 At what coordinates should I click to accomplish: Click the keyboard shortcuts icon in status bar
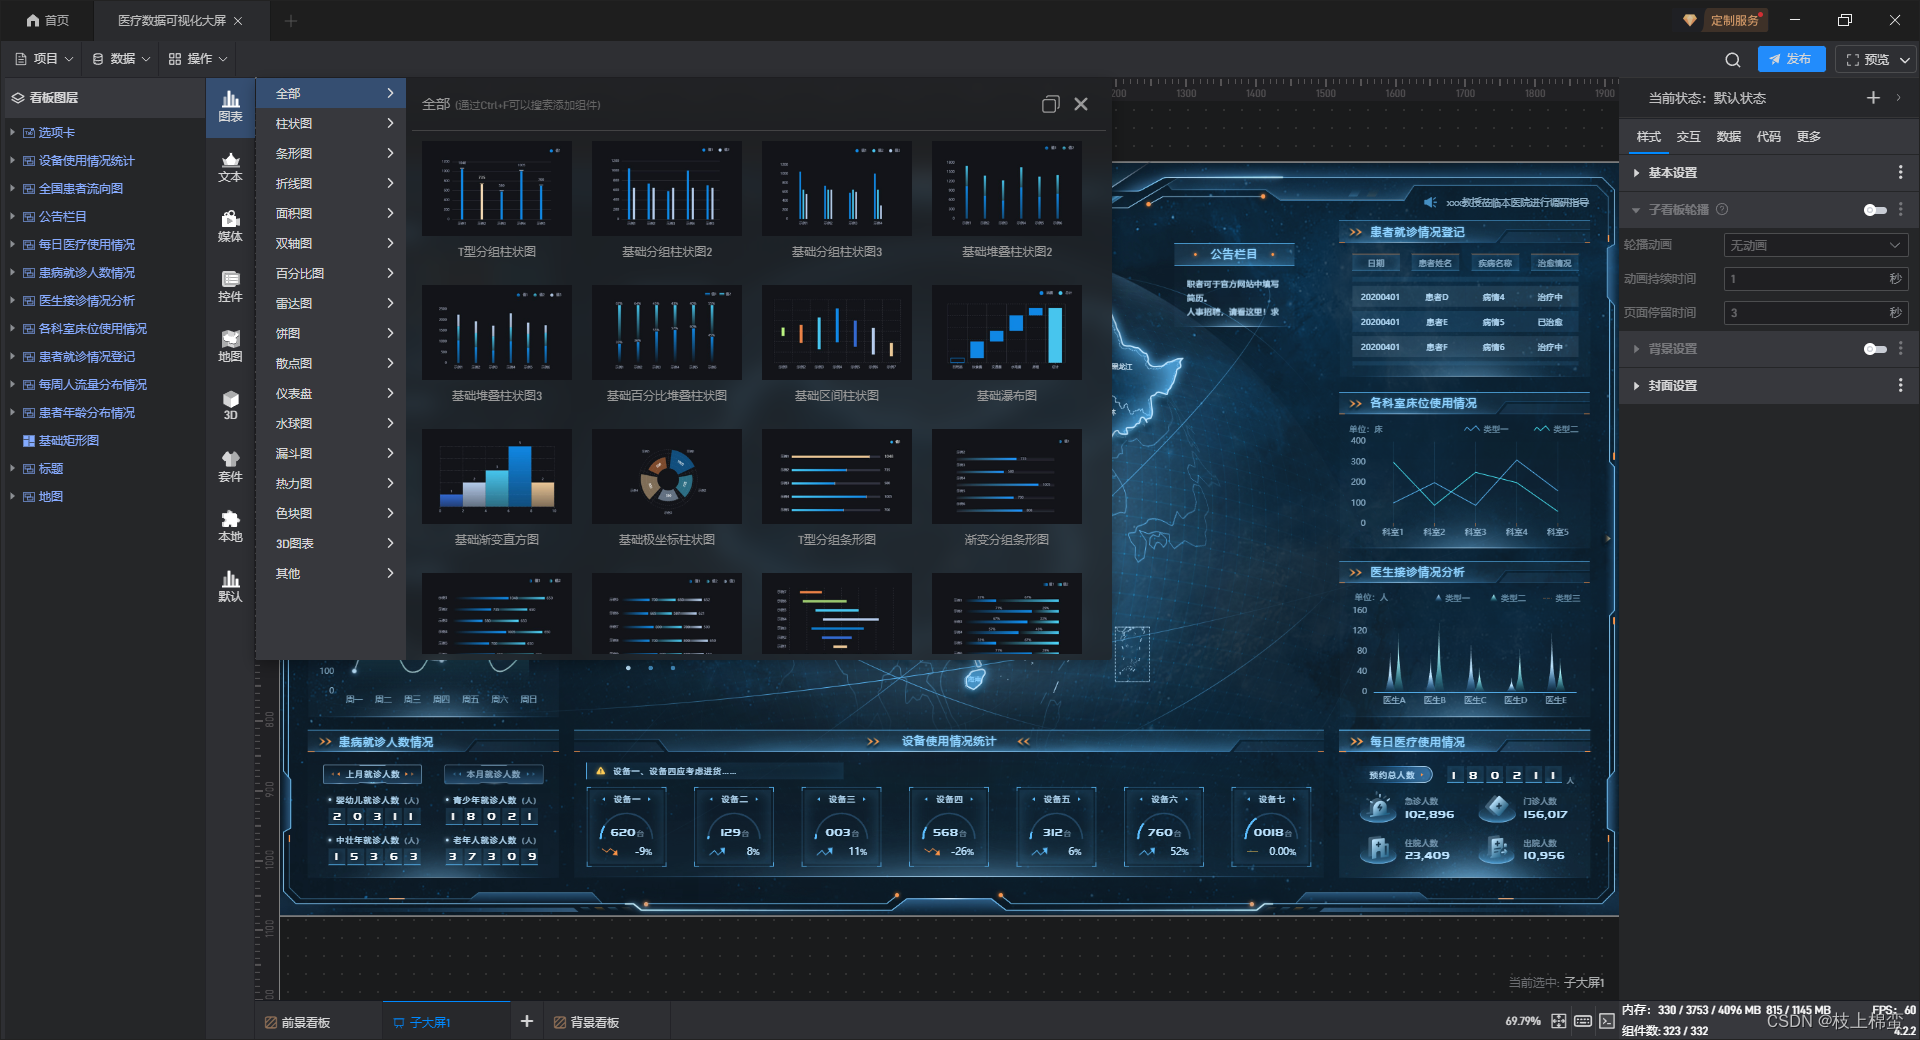tap(1583, 1021)
